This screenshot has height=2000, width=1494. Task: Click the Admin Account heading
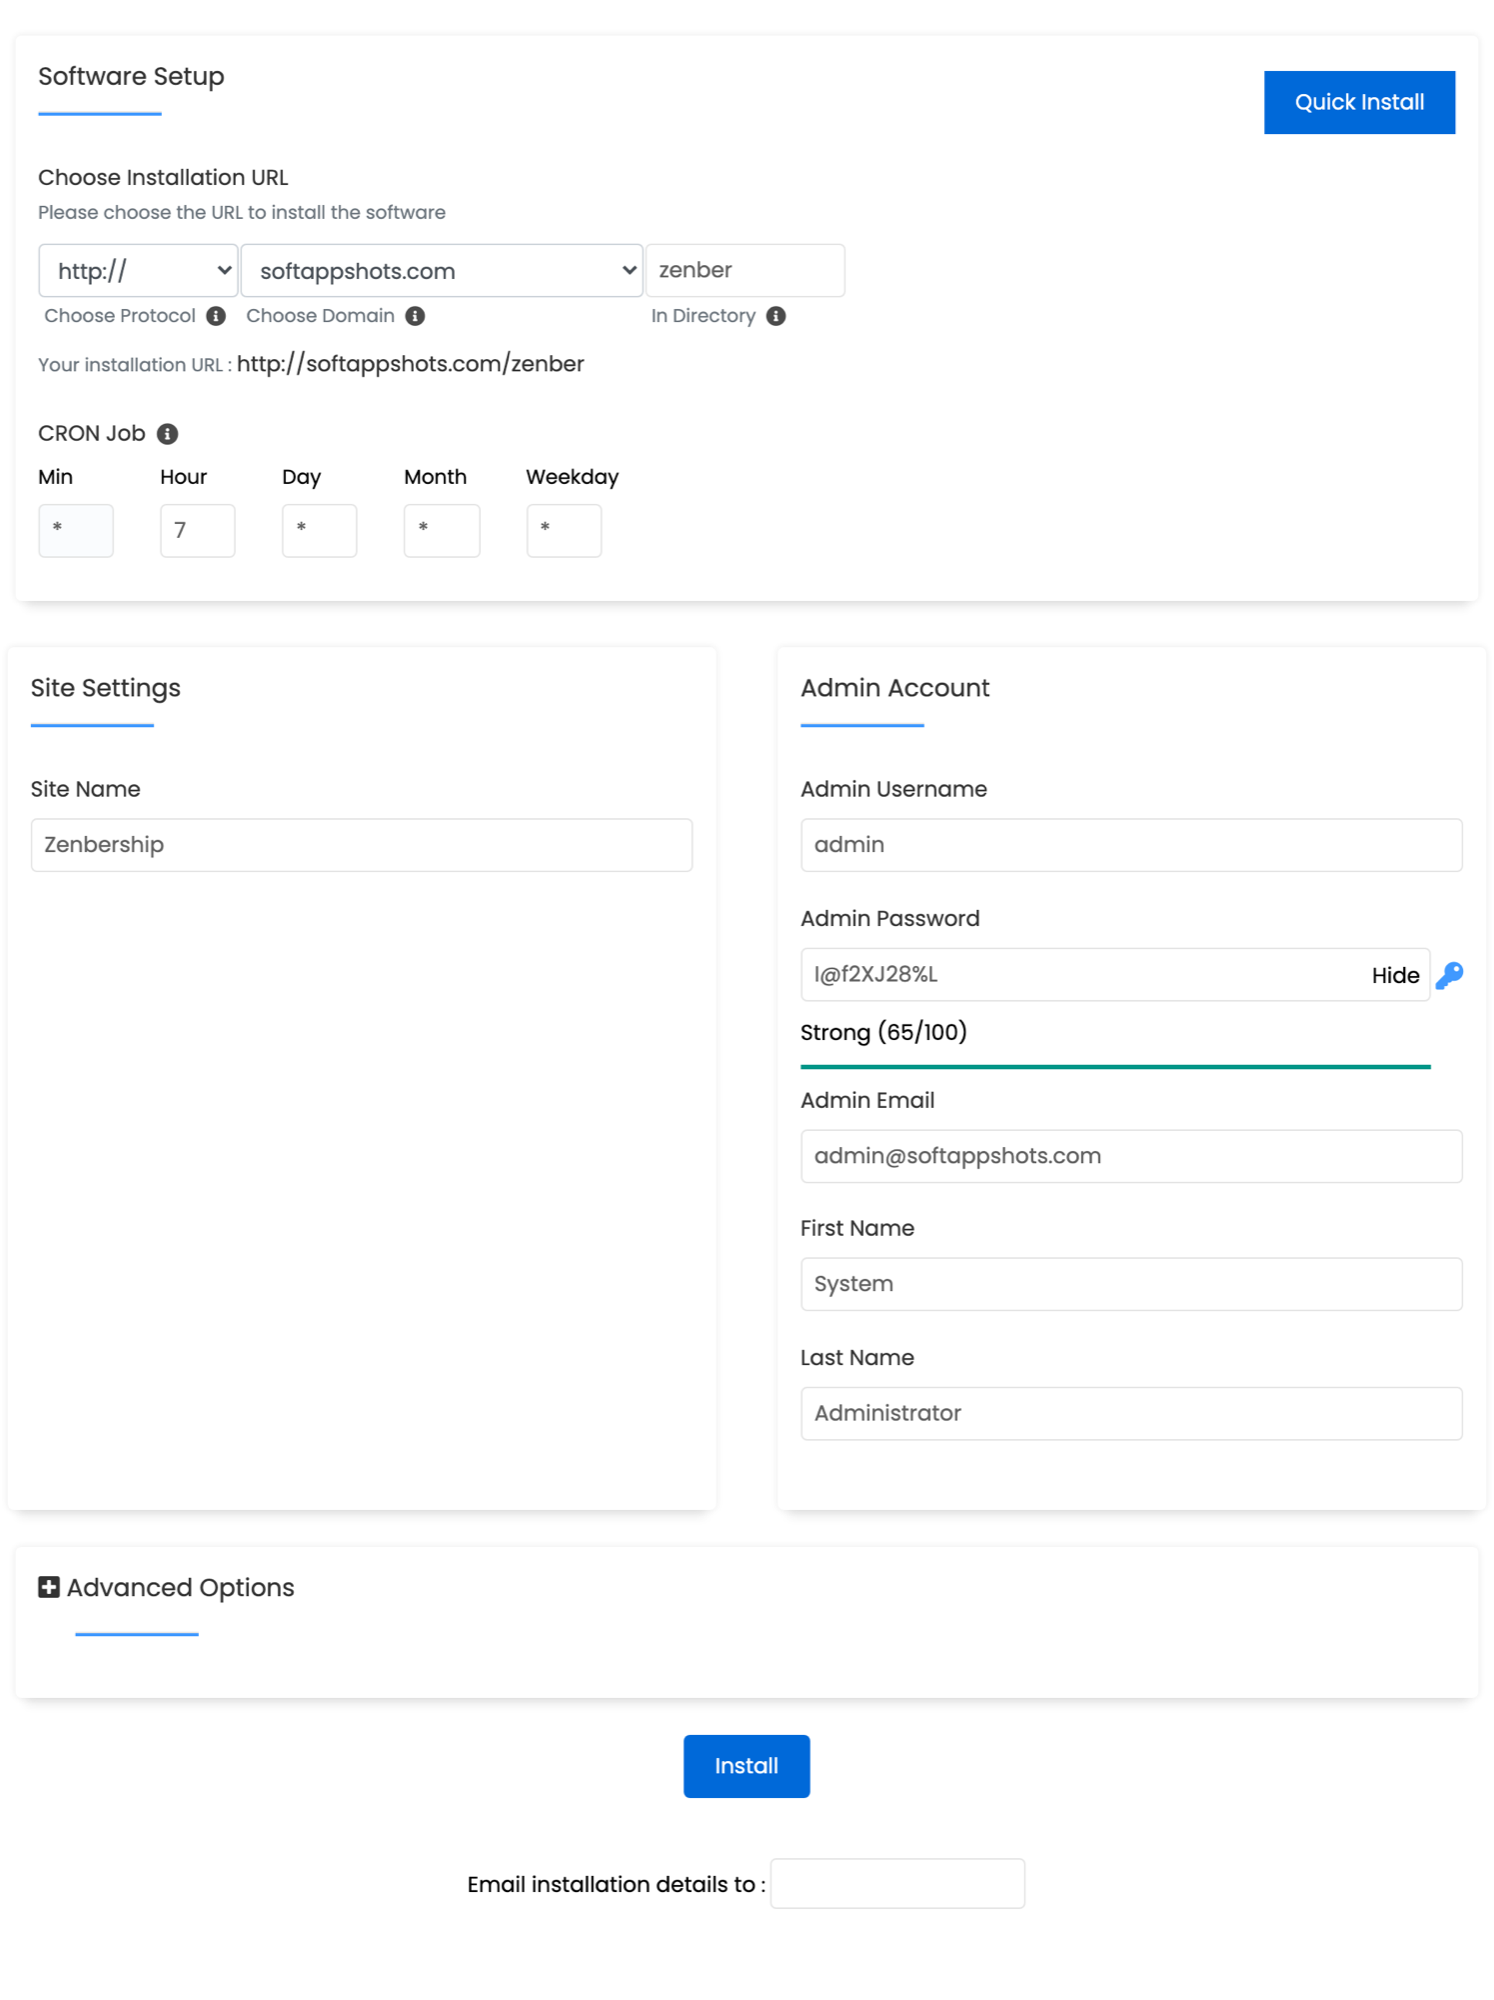pos(895,688)
